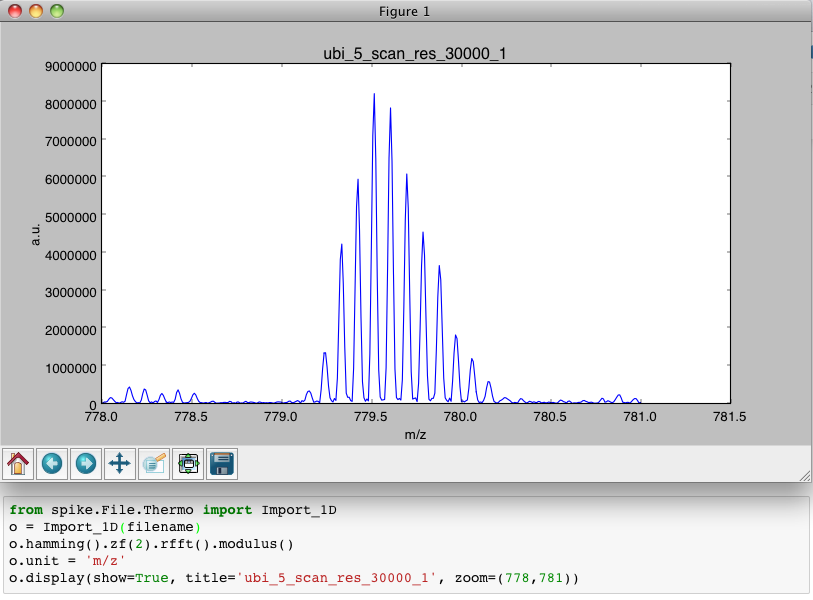
Task: Click the tallest peak near 779.5
Action: coord(374,96)
